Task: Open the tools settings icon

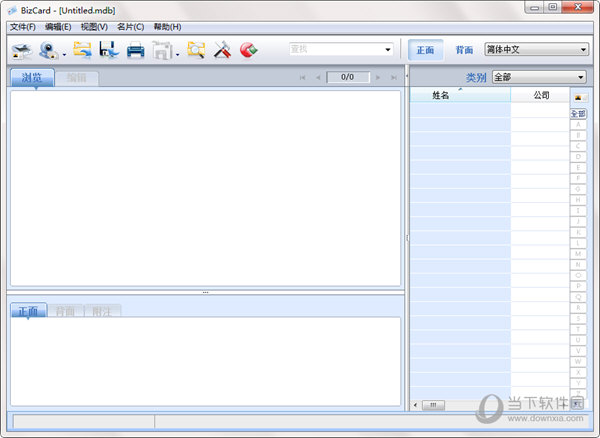Action: coord(222,50)
